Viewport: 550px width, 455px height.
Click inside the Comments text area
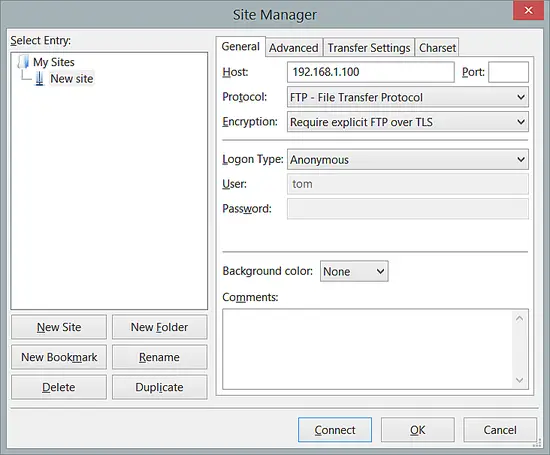[368, 349]
